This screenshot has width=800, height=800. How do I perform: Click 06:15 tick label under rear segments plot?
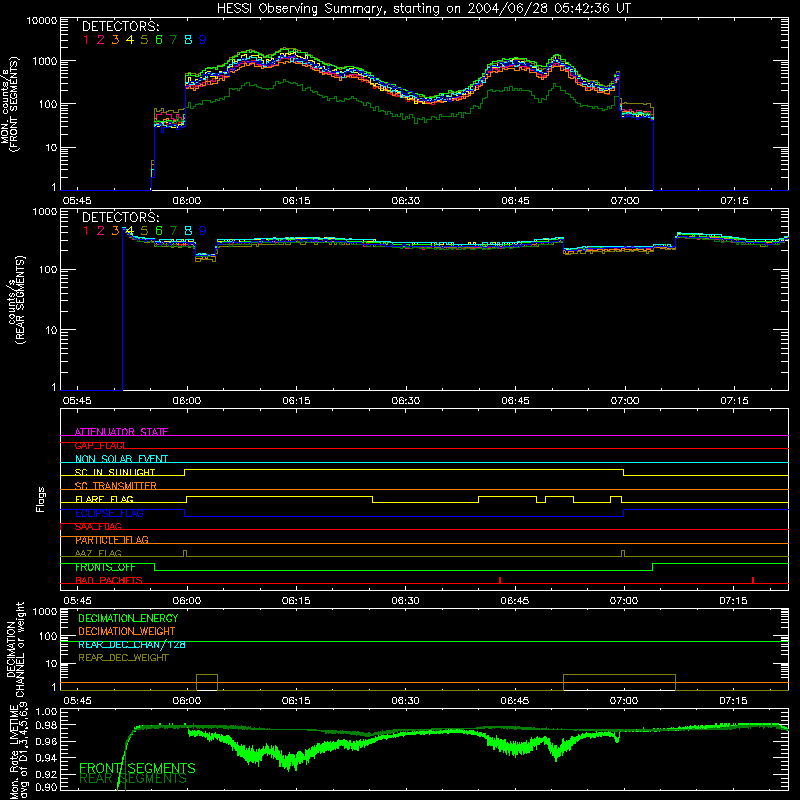[296, 401]
